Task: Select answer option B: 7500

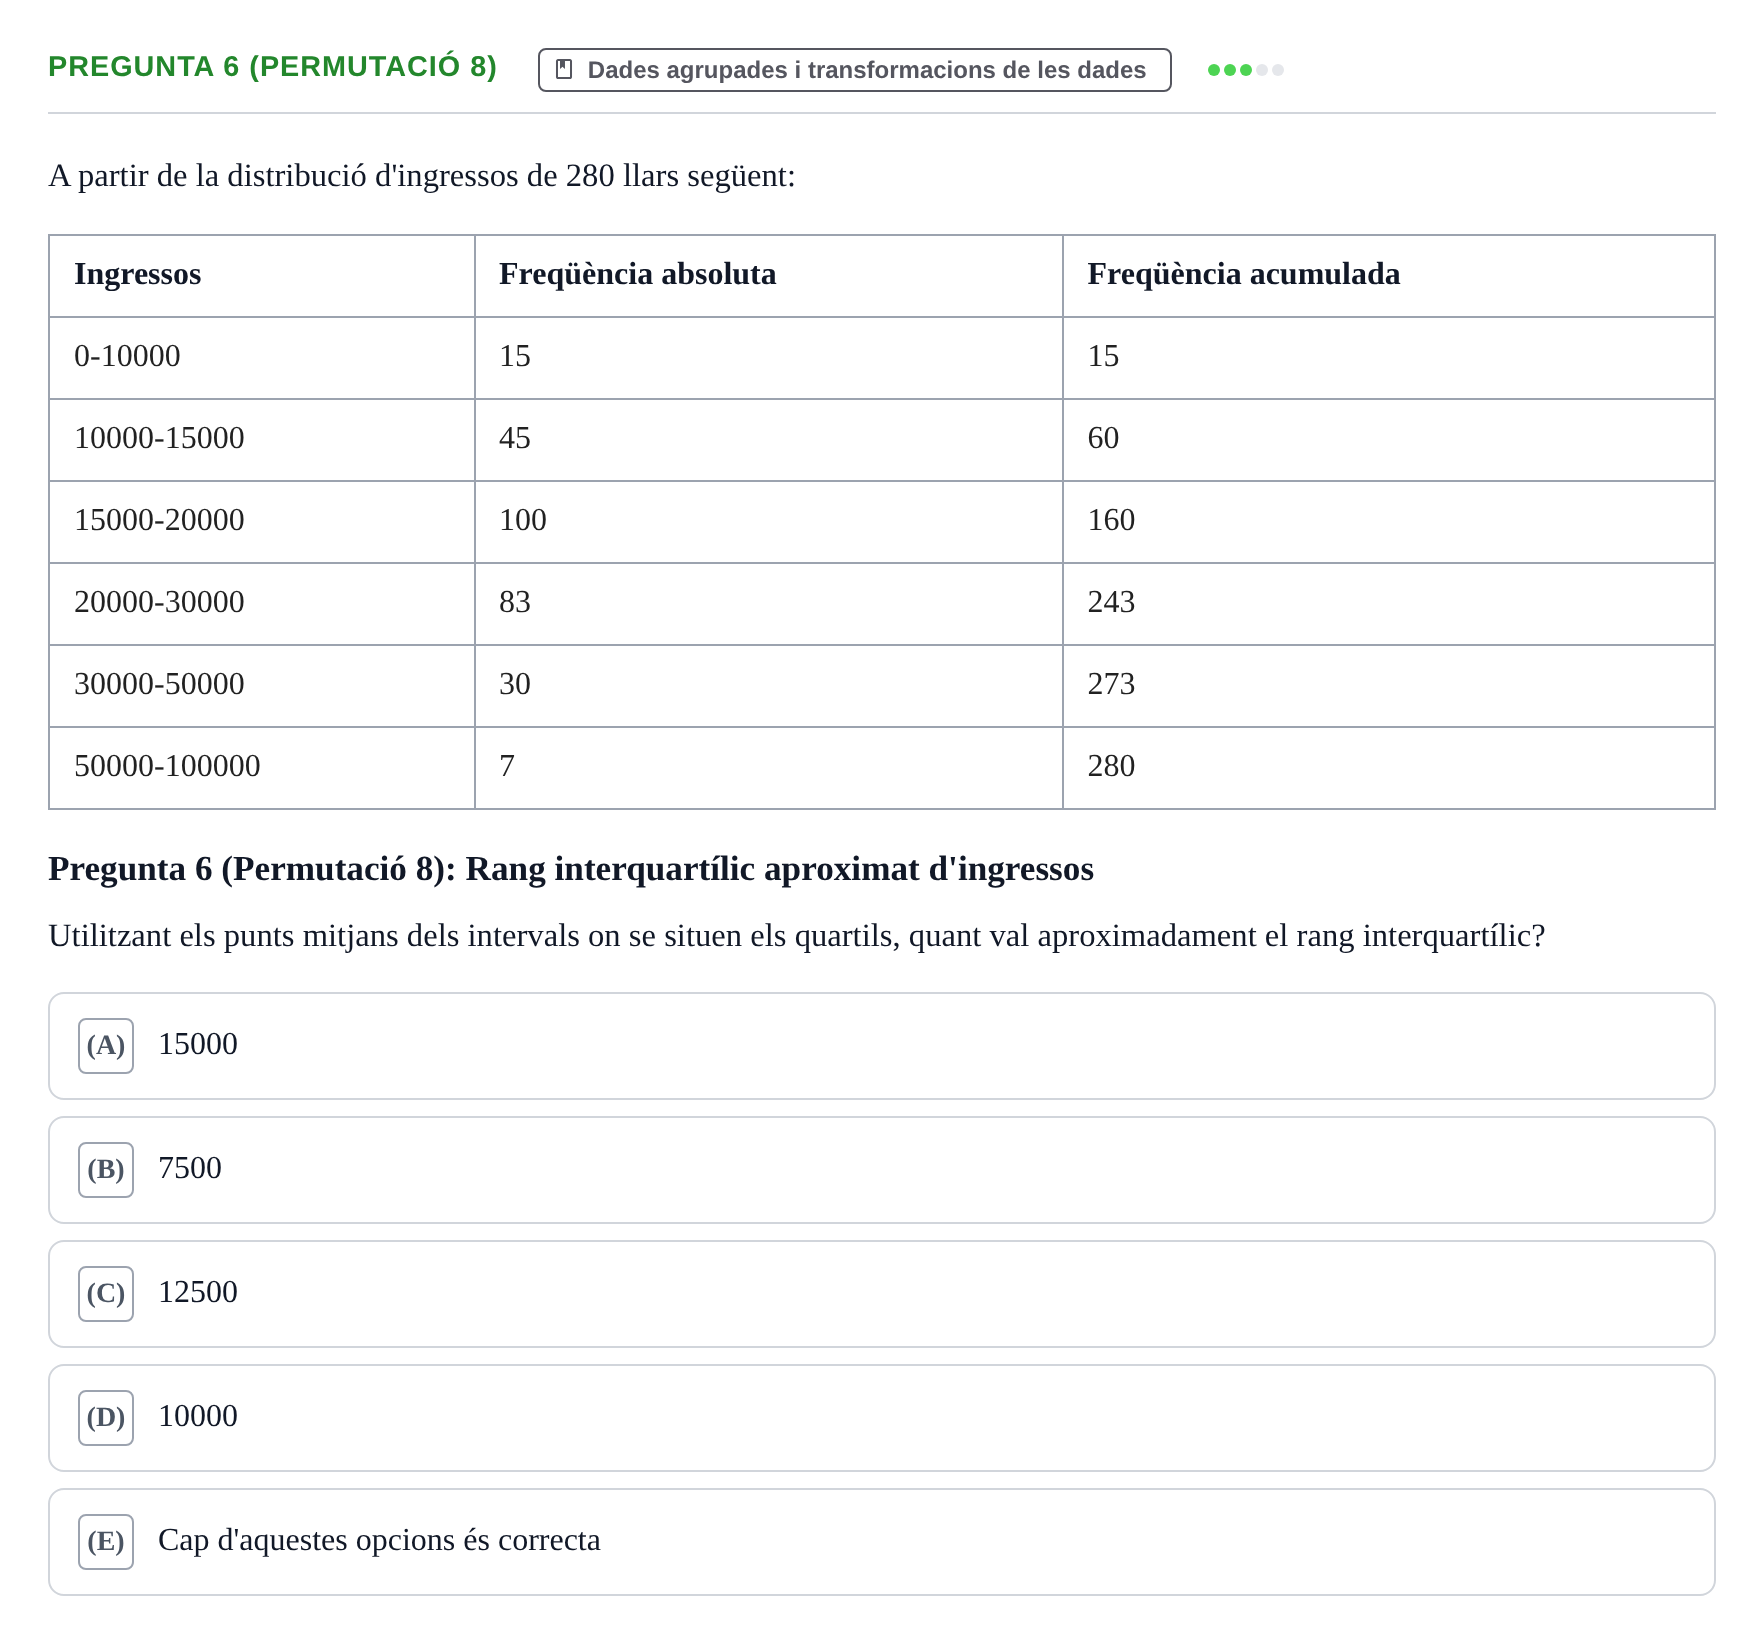Action: [881, 1170]
